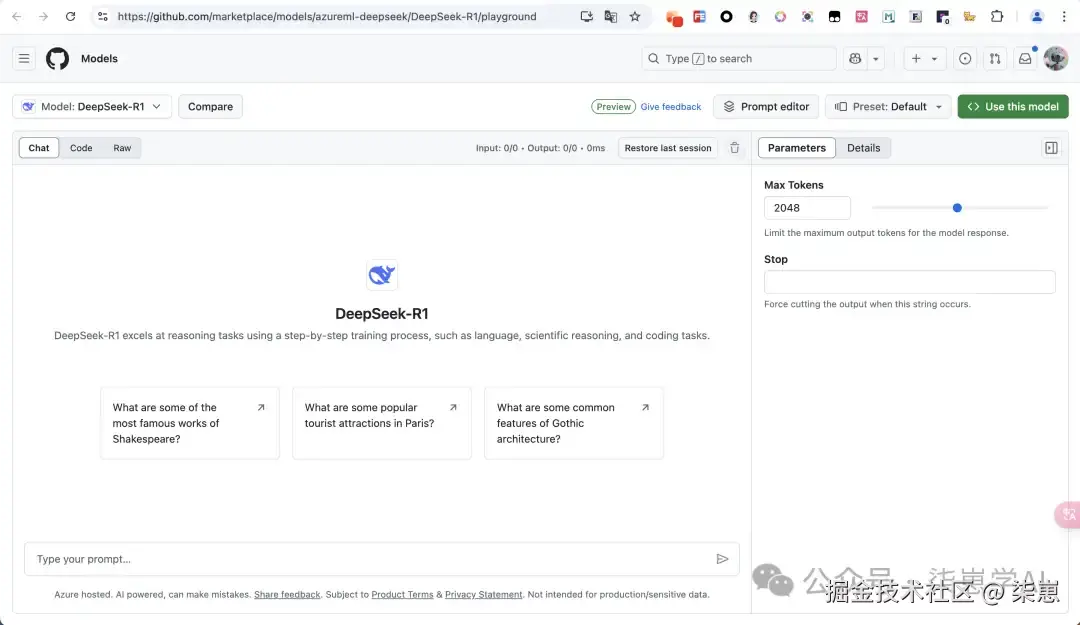The width and height of the screenshot is (1080, 625).
Task: Click Restore last session button
Action: 667,147
